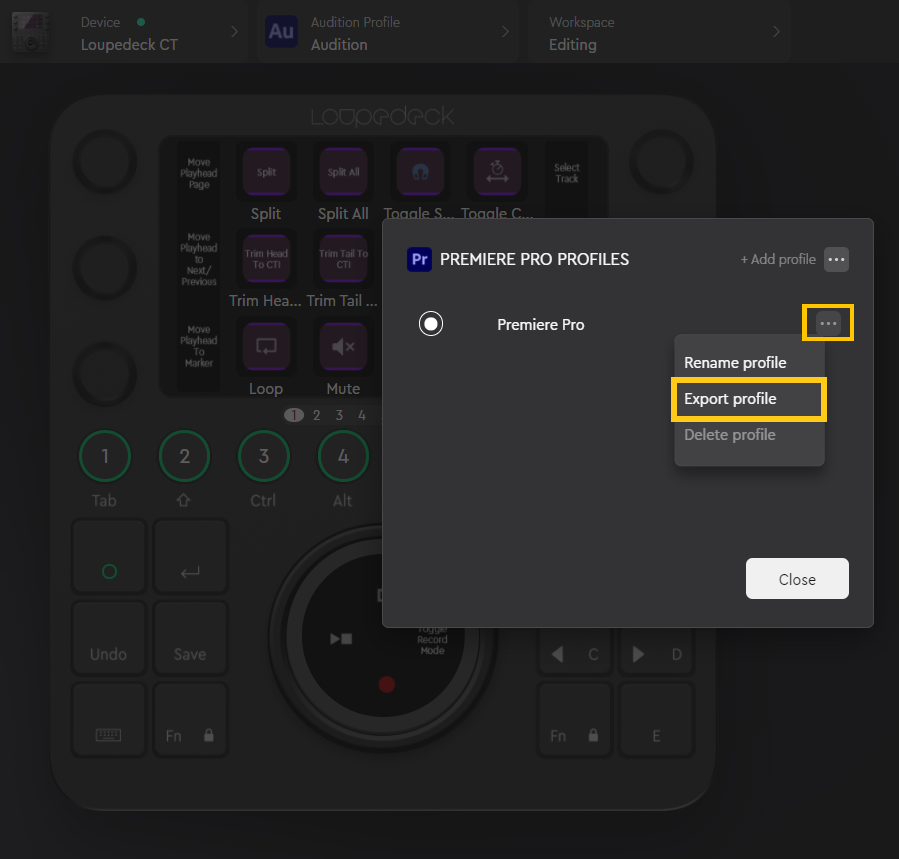Choose Rename profile from the menu
This screenshot has height=859, width=899.
735,362
